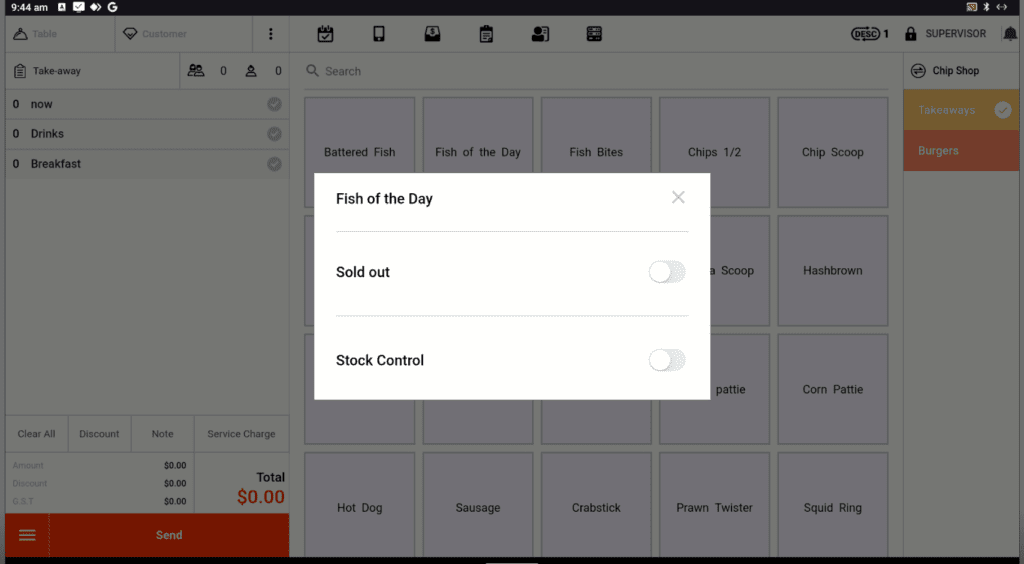Toggle the checkmark on Drinks row
Screen dimensions: 1024x564
[x=274, y=134]
